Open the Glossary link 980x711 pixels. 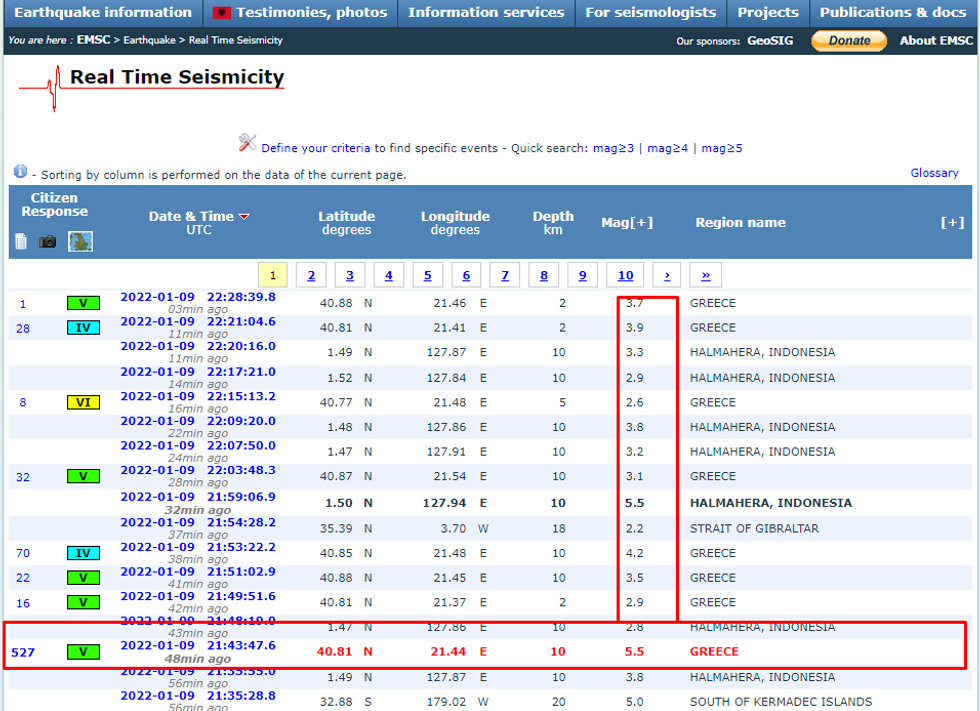click(934, 173)
